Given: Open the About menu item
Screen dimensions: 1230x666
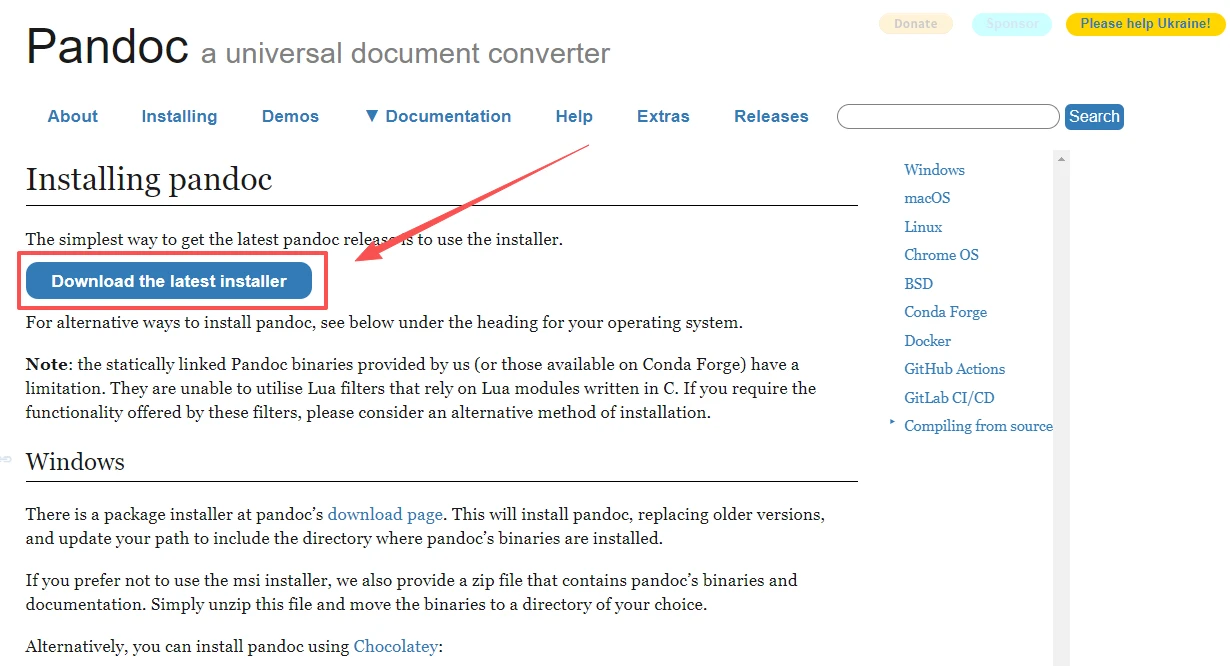Looking at the screenshot, I should click(x=73, y=116).
